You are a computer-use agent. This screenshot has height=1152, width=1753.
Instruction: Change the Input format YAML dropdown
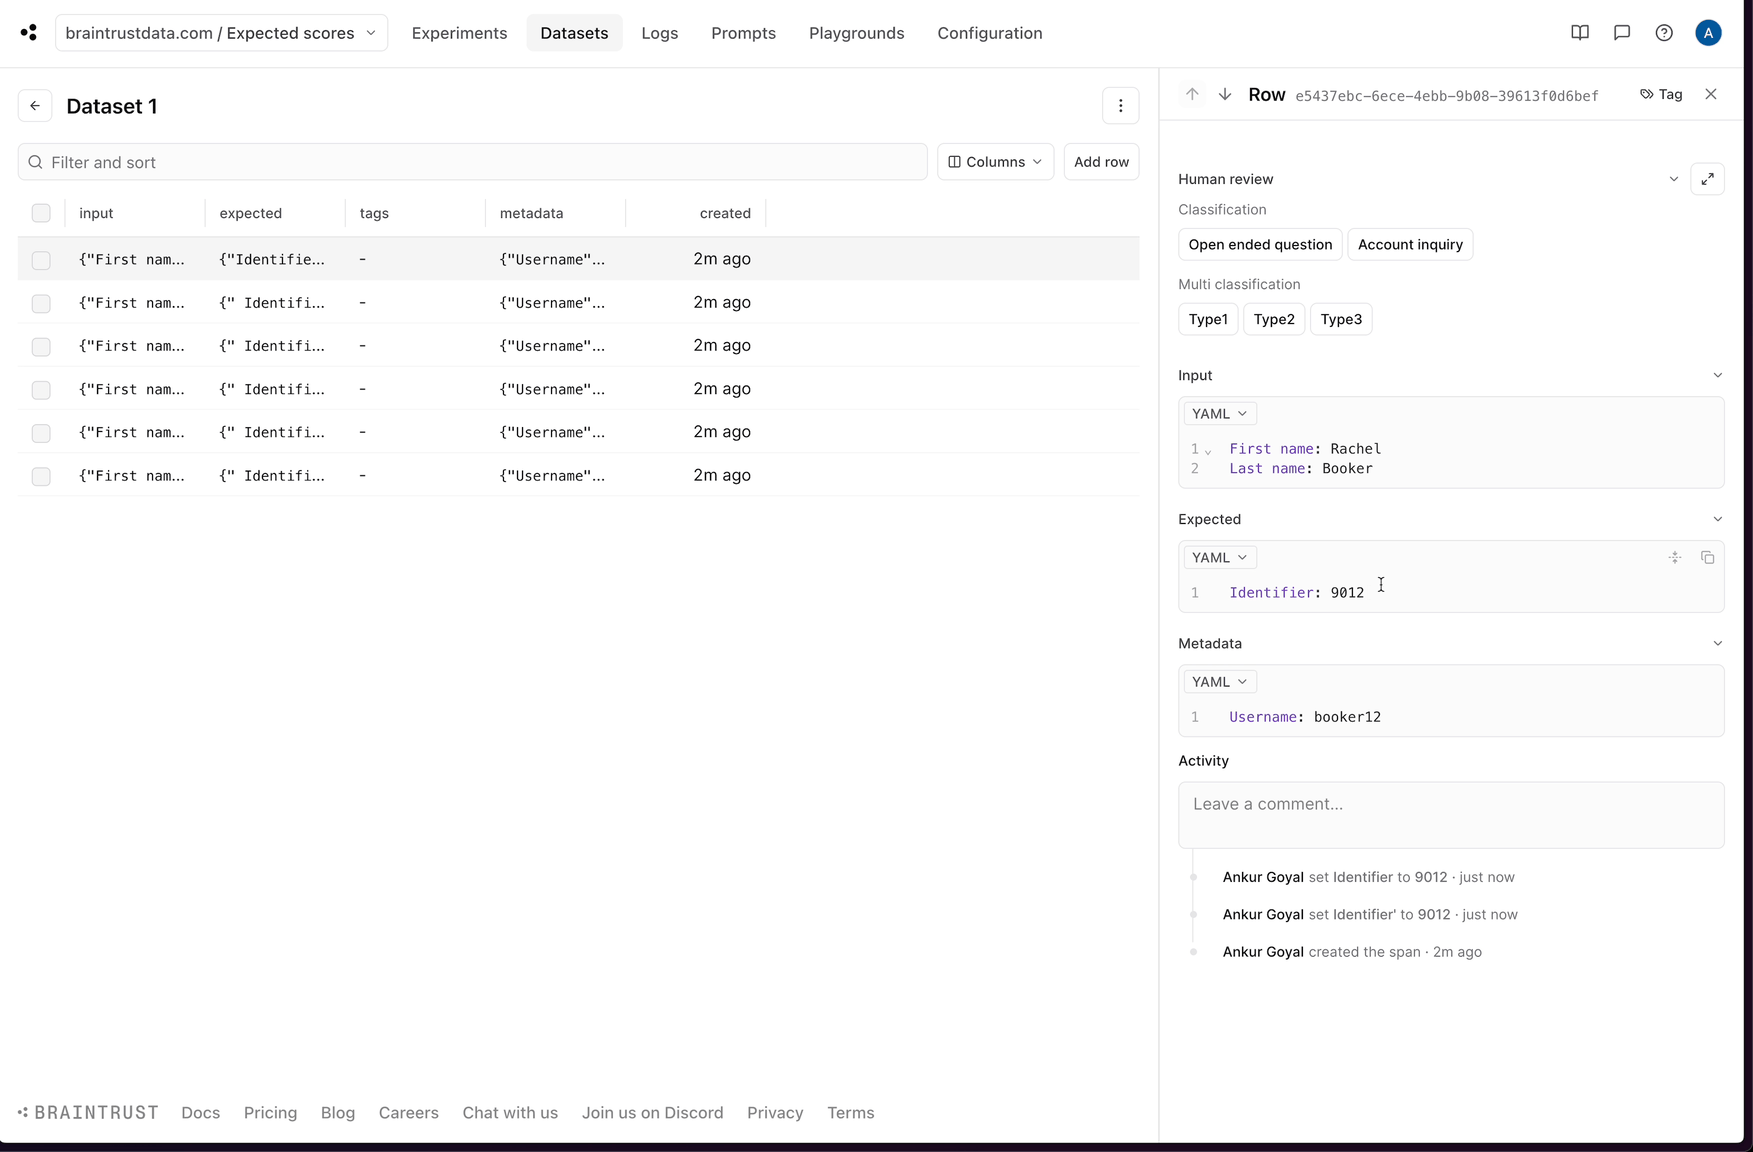[x=1219, y=414]
